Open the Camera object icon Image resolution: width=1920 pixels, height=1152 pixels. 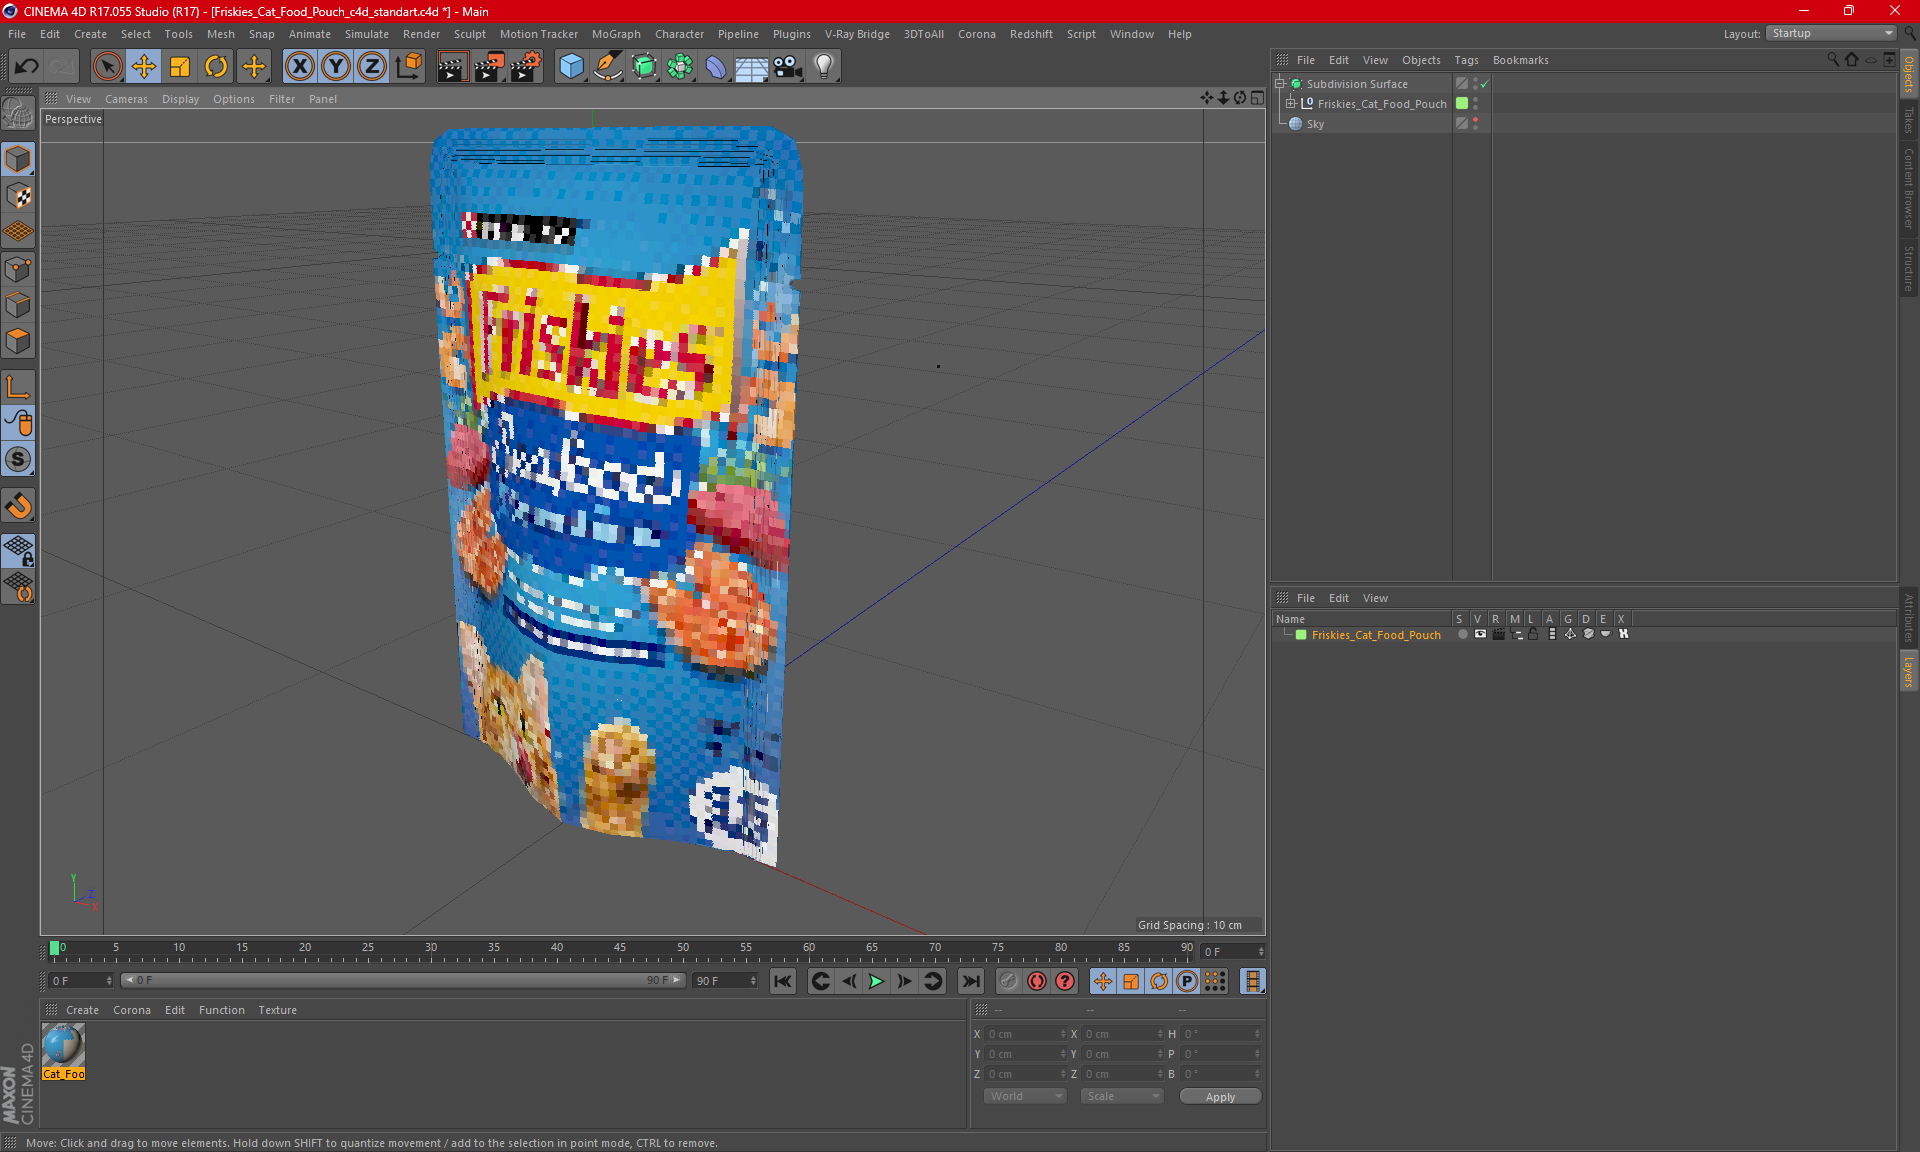click(x=787, y=67)
